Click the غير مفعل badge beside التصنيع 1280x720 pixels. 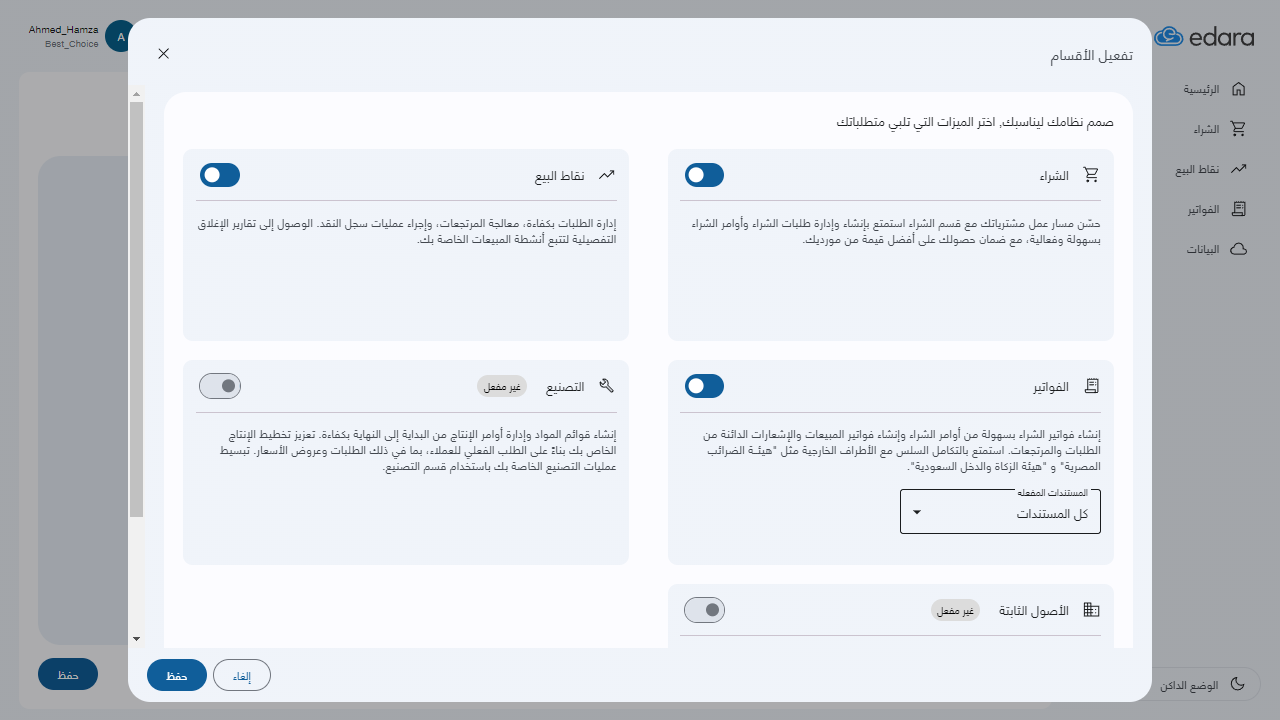(502, 387)
